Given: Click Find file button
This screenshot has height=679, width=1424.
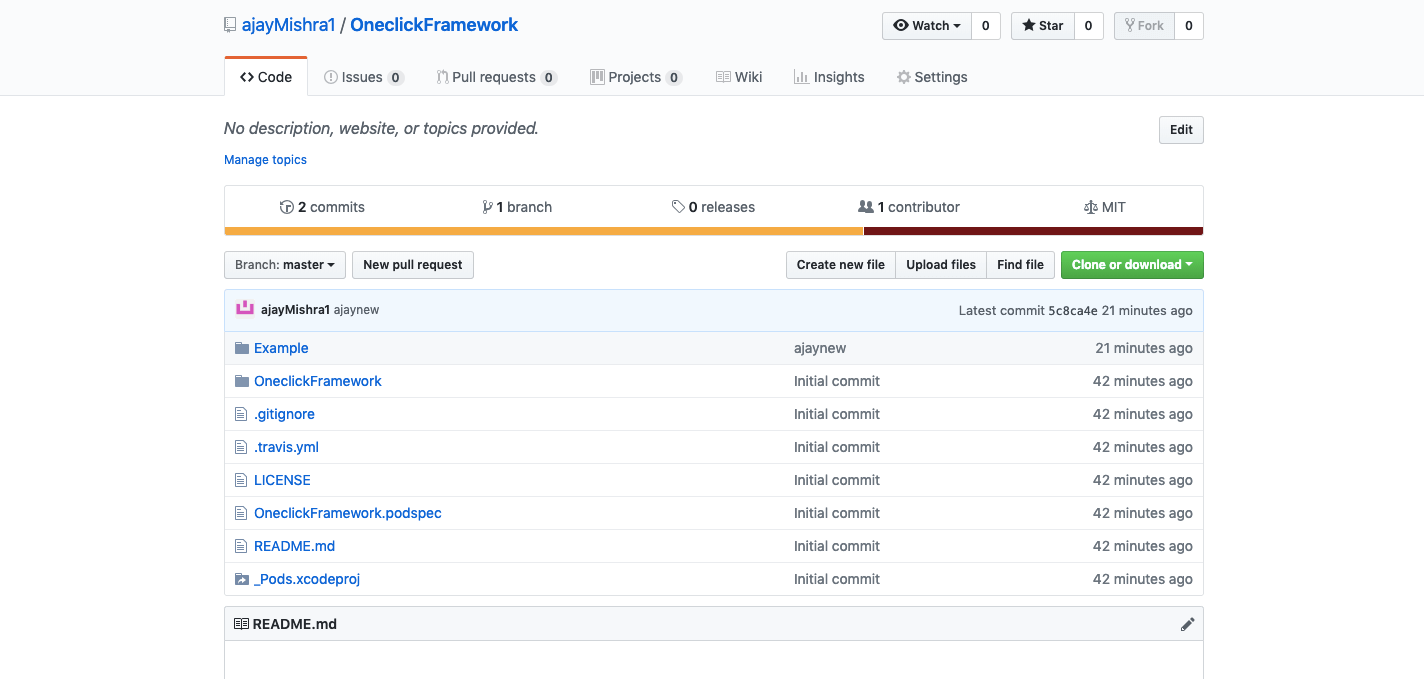Looking at the screenshot, I should coord(1020,265).
